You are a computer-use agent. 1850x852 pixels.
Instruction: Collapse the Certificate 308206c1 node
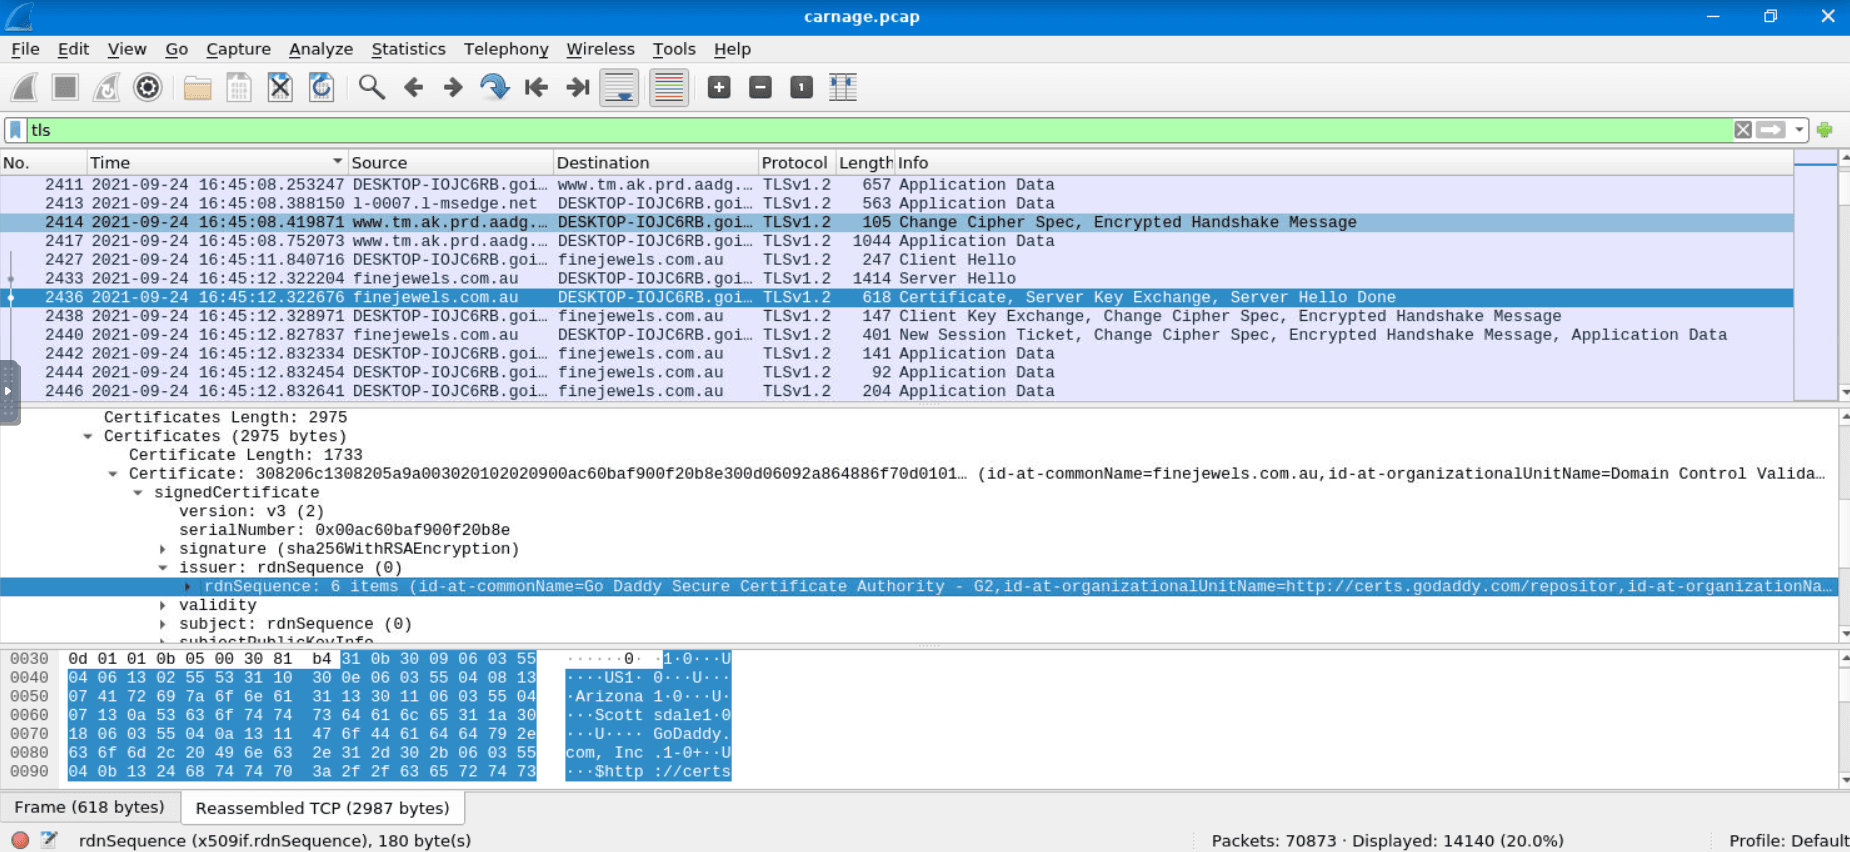pyautogui.click(x=113, y=474)
